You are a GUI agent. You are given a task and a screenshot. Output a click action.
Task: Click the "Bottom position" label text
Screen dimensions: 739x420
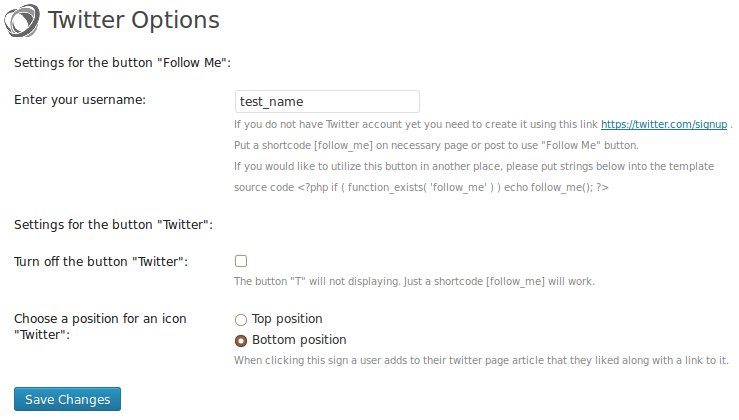click(x=299, y=340)
